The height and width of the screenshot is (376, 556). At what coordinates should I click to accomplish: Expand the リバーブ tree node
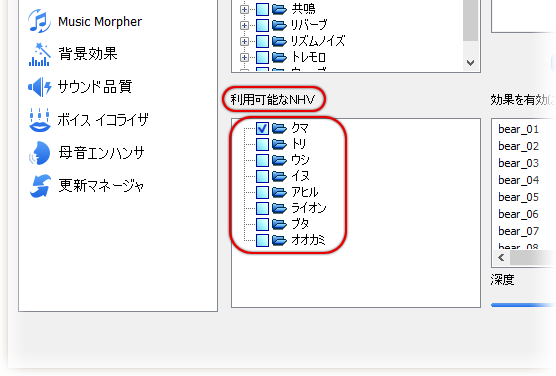coord(244,25)
